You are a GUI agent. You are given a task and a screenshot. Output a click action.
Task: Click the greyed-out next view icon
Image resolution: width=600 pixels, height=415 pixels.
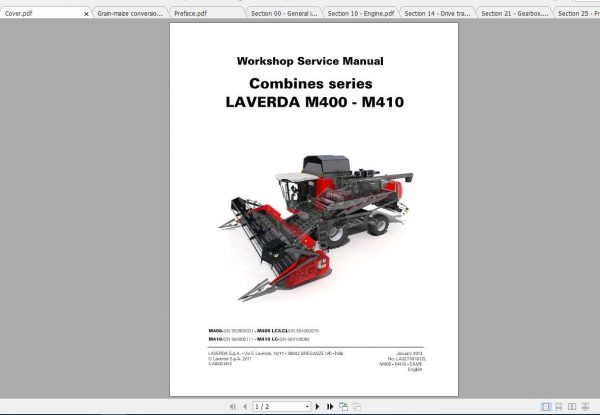357,407
